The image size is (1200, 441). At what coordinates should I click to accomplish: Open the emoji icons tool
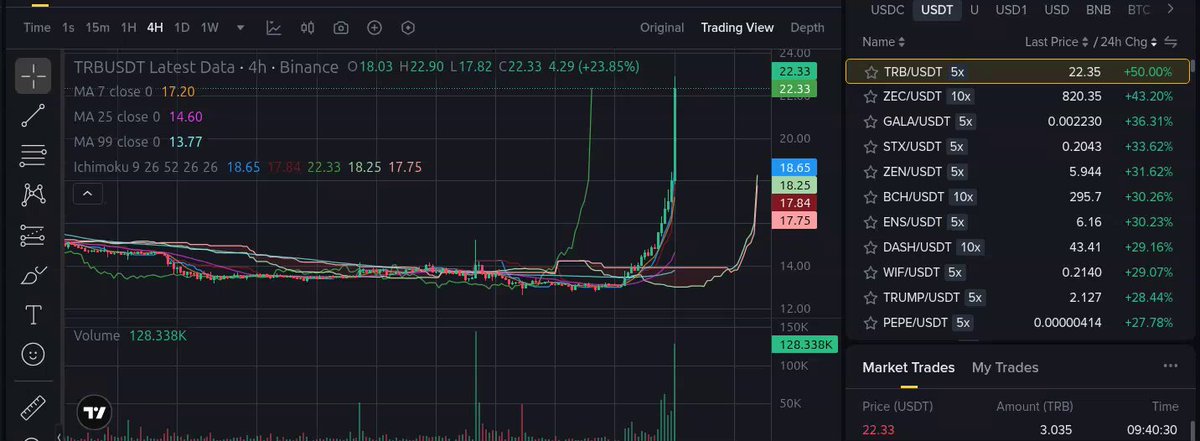[x=32, y=354]
